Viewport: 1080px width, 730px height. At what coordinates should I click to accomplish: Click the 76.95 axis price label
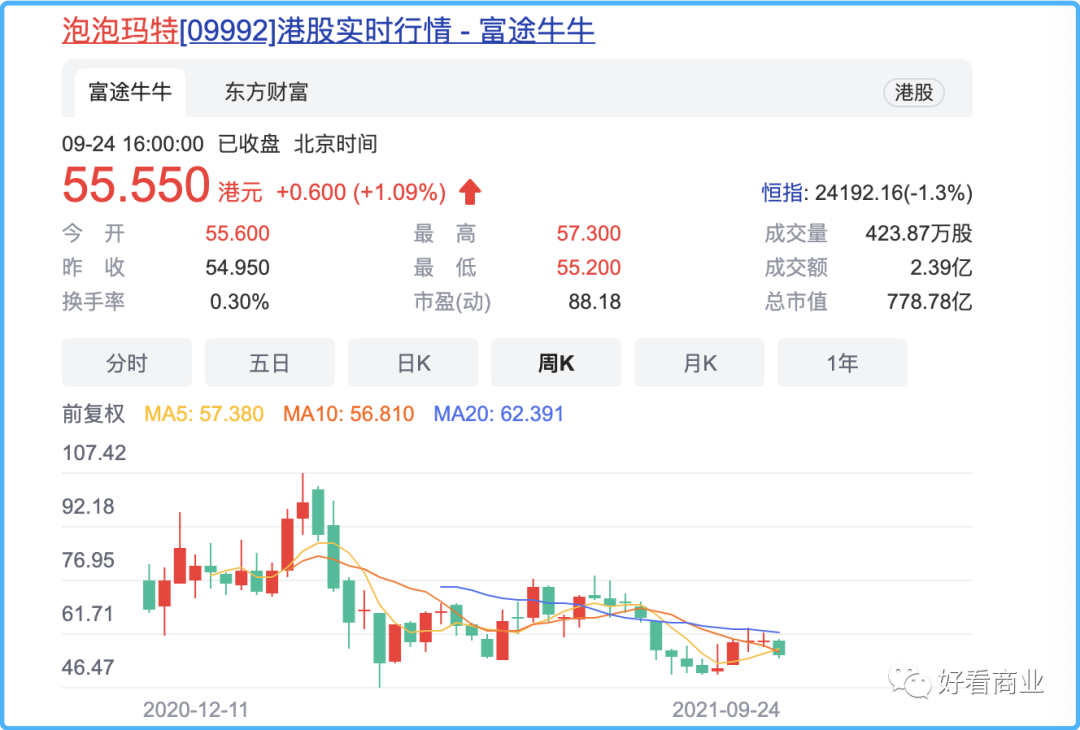point(88,560)
